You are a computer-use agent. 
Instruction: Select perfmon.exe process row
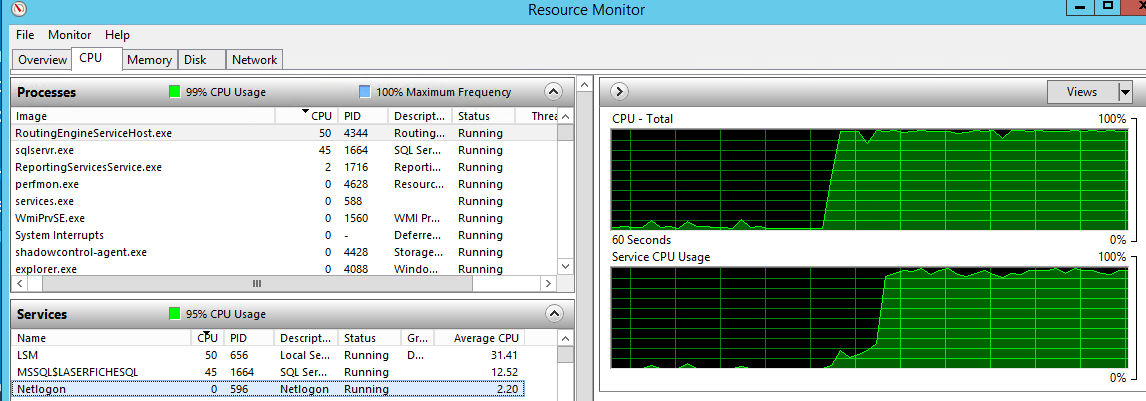(285, 184)
